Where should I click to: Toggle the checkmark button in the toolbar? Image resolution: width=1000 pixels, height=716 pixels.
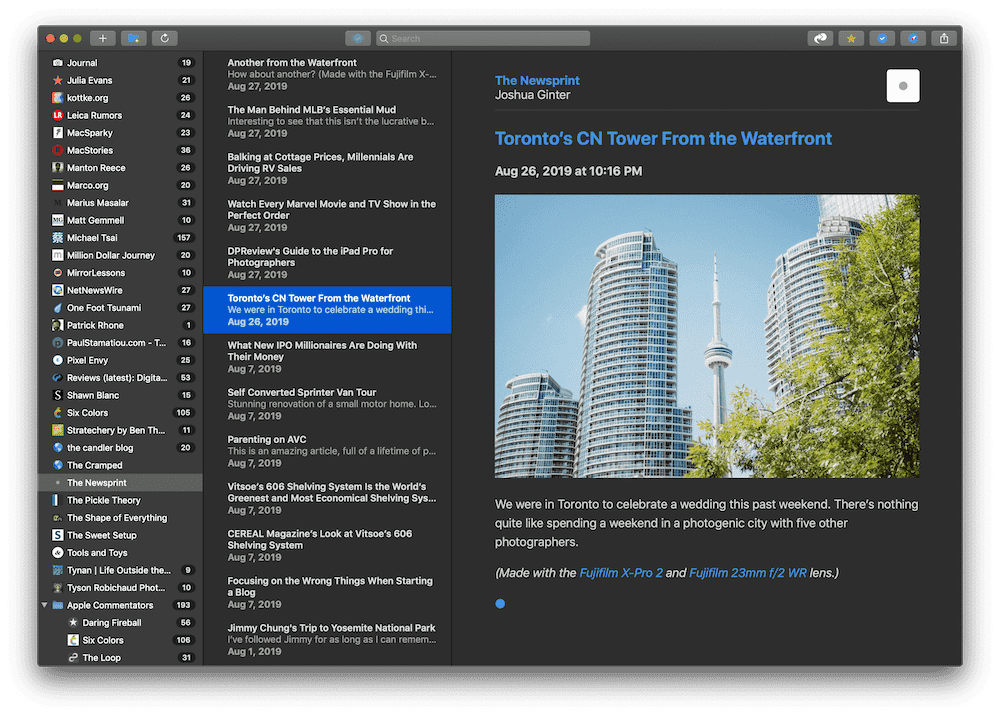882,38
